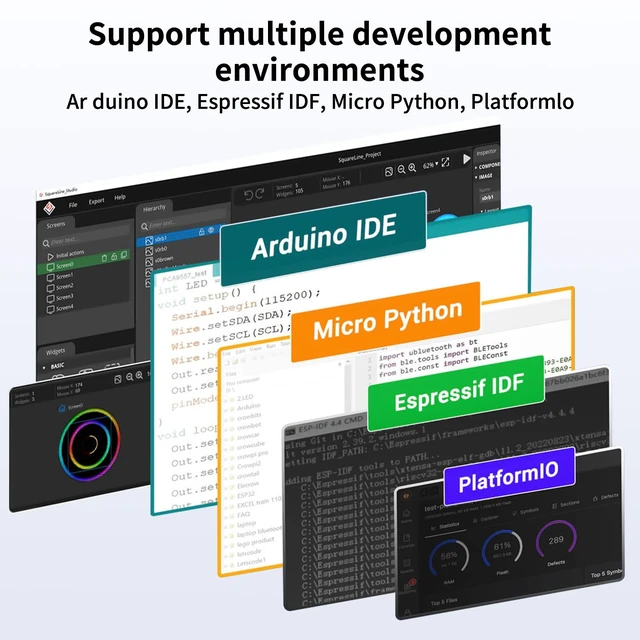Open the crowbits folder in file list
This screenshot has width=640, height=640.
tap(249, 416)
